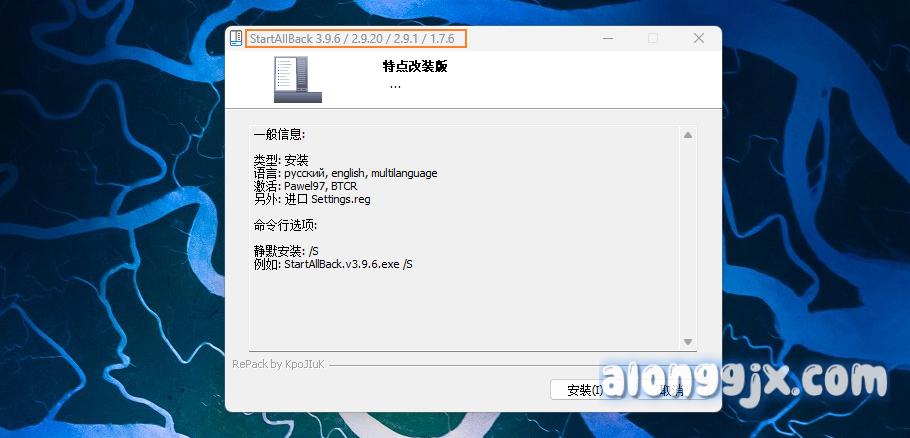Click the scroll down arrow in the info box
910x438 pixels.
[x=688, y=342]
